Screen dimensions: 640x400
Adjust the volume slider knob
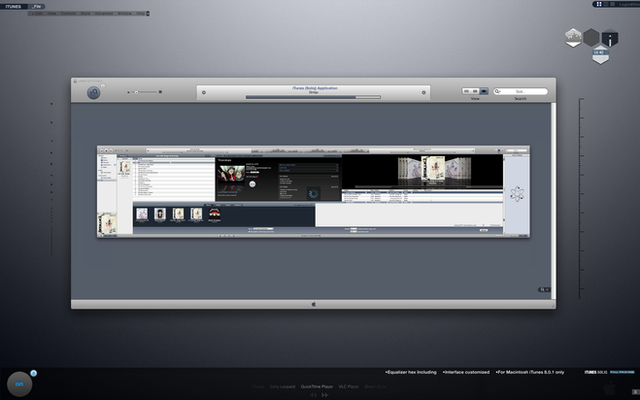[137, 92]
